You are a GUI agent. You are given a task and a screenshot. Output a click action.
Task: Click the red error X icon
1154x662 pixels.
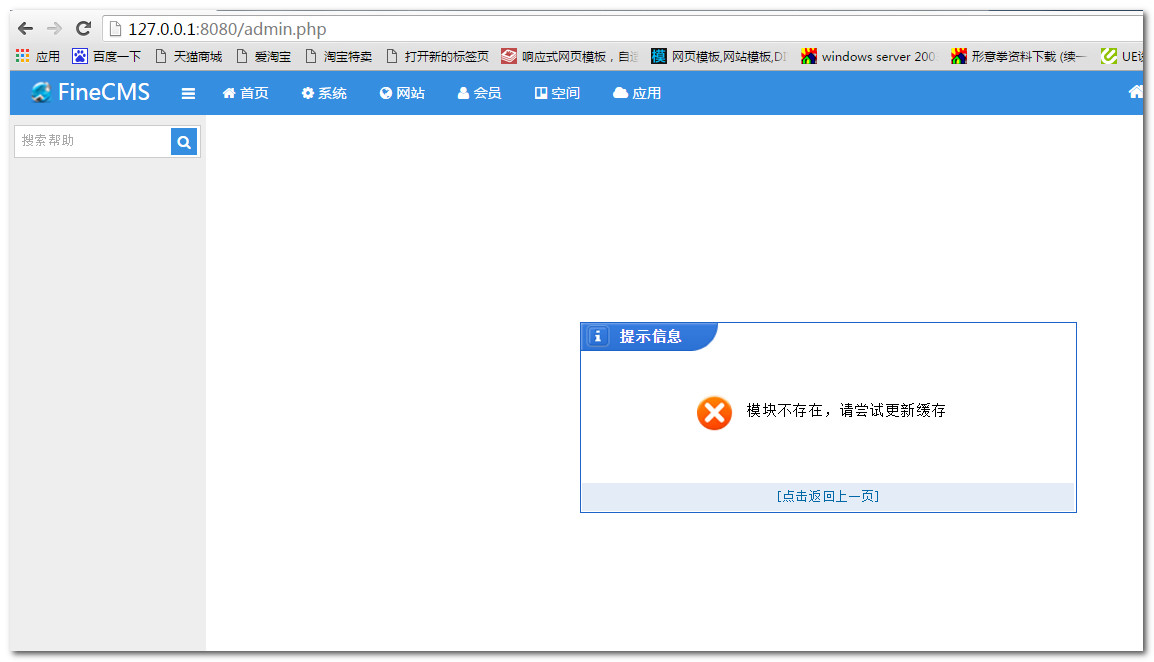[x=714, y=412]
